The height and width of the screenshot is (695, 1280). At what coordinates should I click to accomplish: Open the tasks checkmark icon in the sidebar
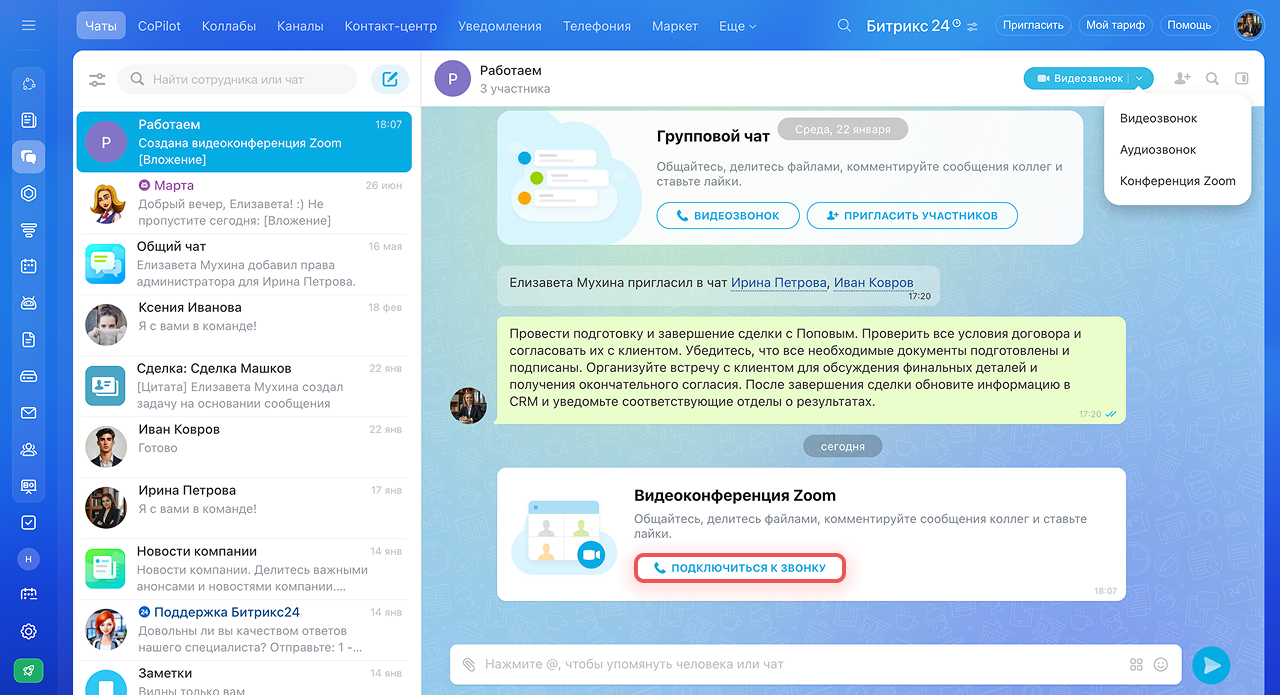click(28, 522)
